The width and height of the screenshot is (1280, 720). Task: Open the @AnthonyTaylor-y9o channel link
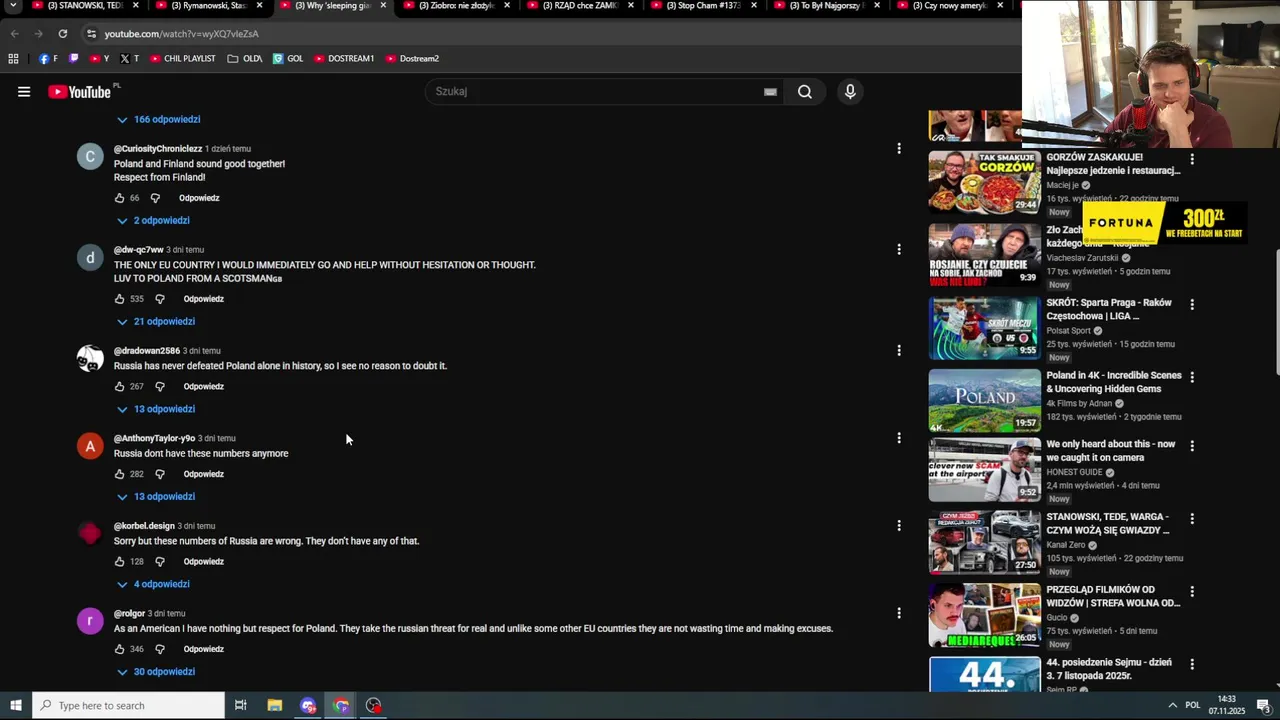coord(154,438)
